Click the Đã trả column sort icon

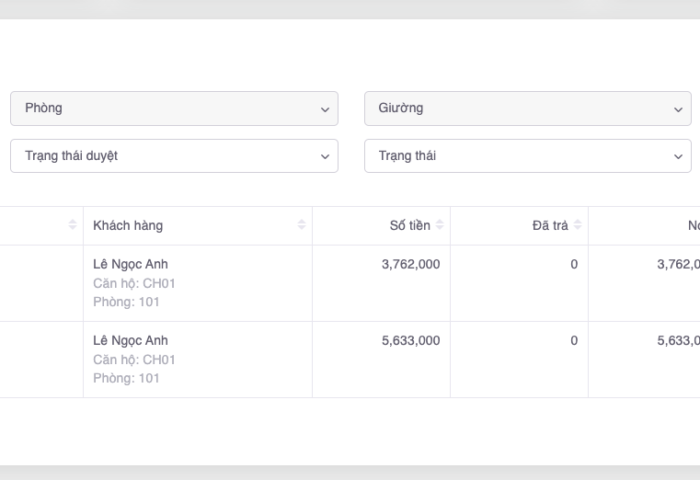point(577,226)
